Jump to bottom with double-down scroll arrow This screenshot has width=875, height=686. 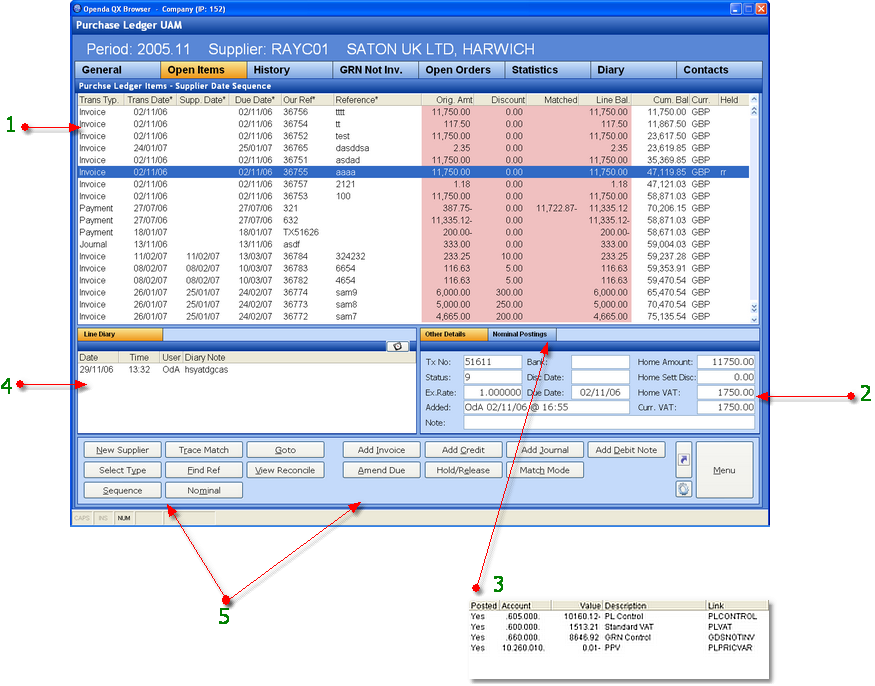coord(754,308)
